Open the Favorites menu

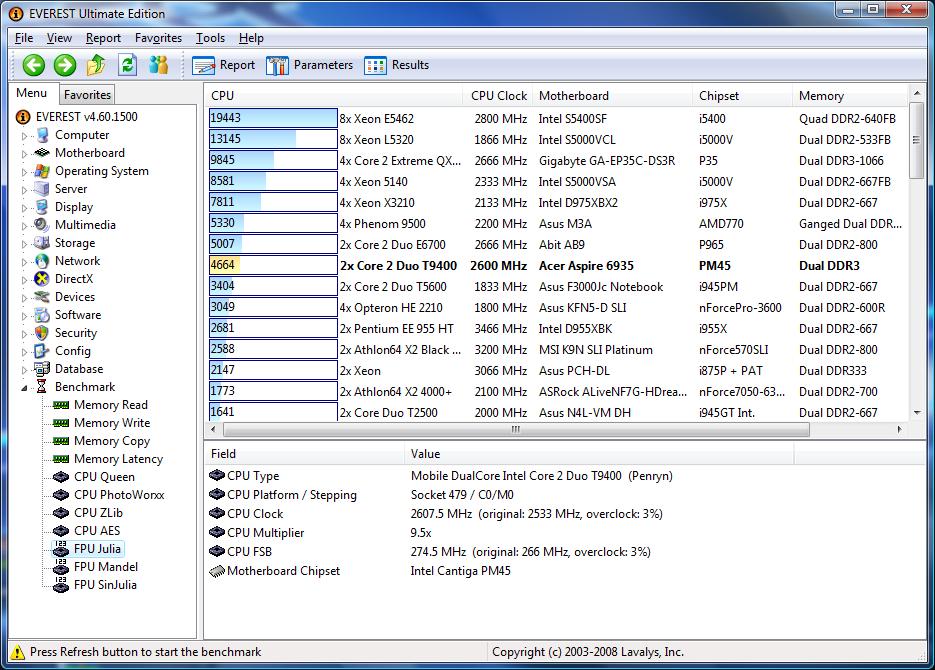[158, 38]
